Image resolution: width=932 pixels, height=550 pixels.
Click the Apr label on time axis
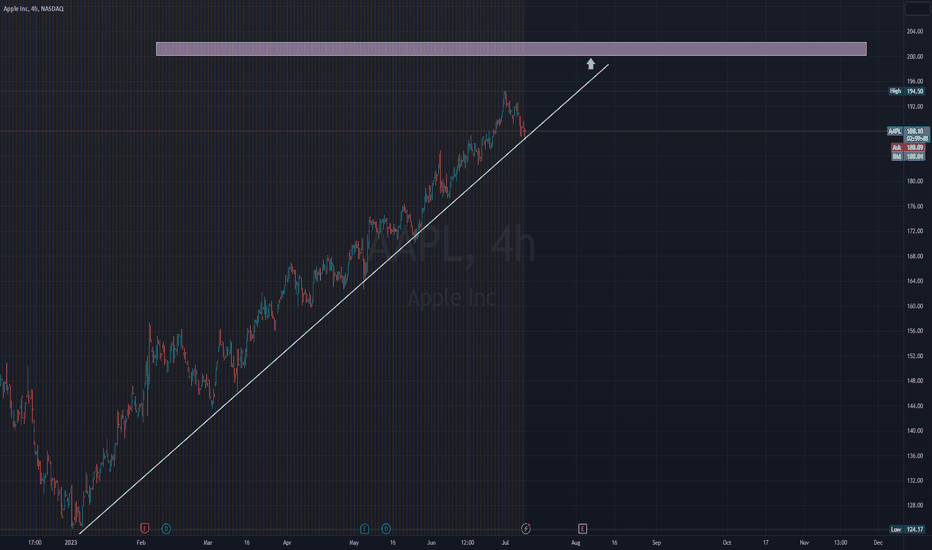tap(287, 542)
